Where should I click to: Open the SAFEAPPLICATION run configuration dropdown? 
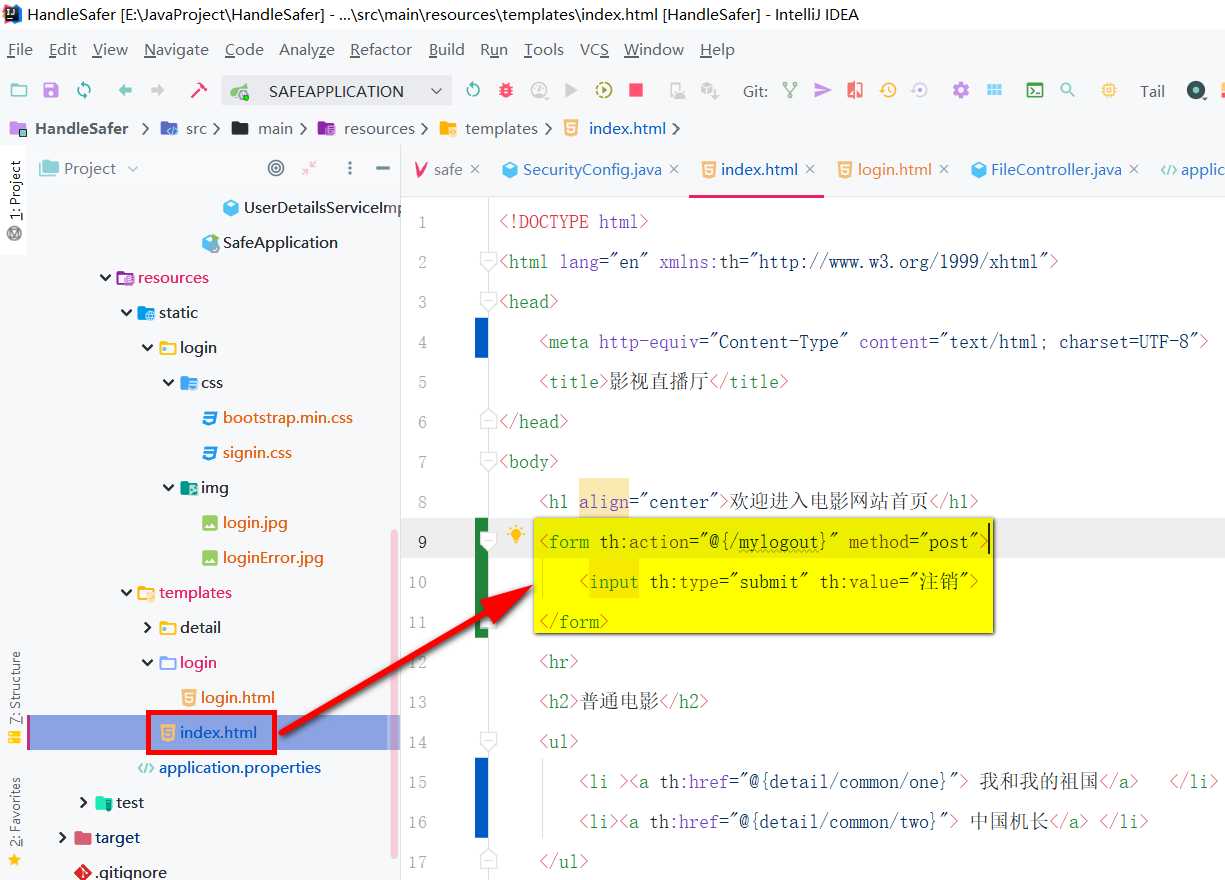tap(337, 91)
